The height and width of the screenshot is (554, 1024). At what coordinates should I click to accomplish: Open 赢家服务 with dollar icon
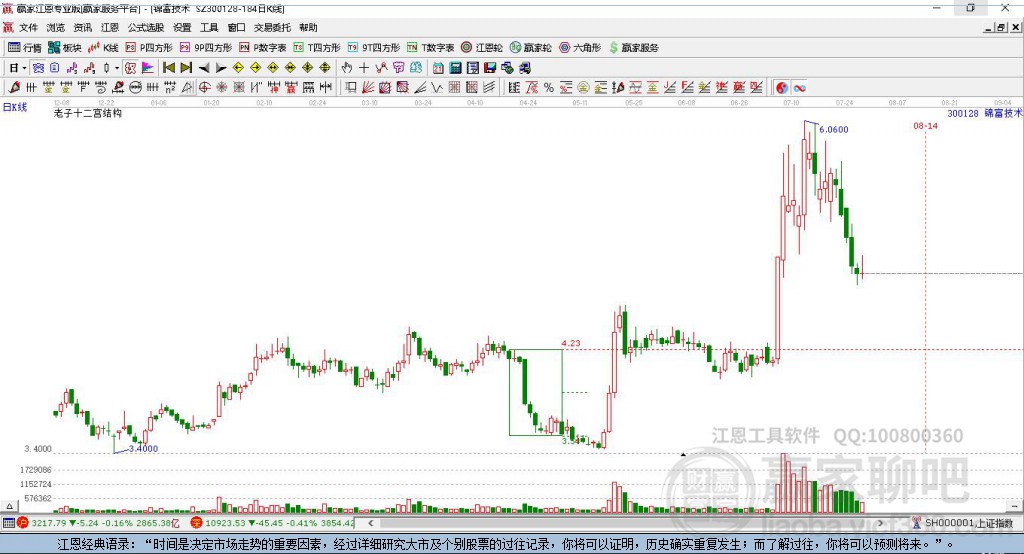633,48
